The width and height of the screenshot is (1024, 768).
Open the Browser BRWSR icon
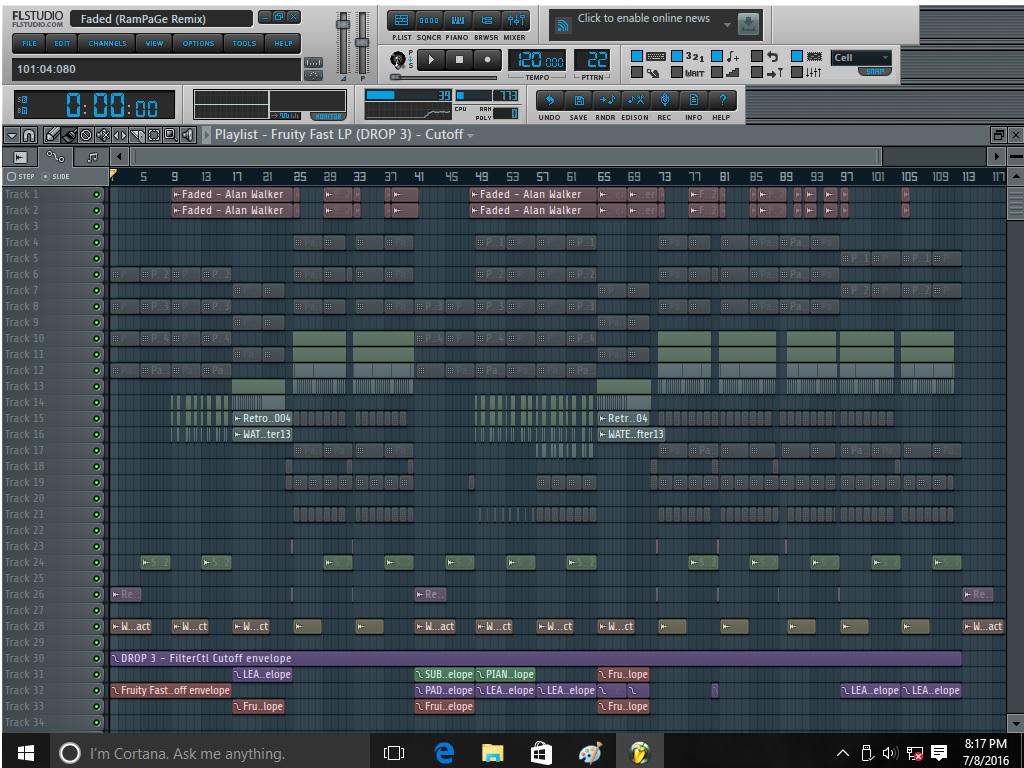pos(487,20)
